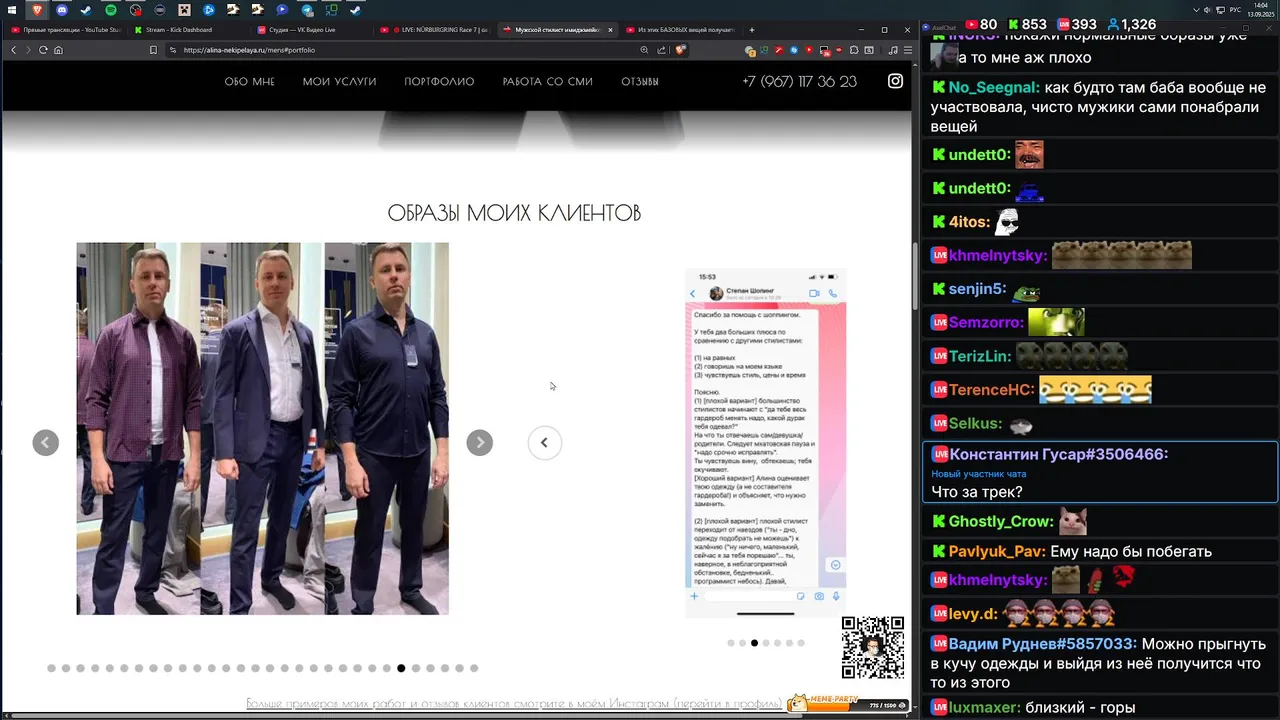Open РАБОТА СО СМИ menu item
This screenshot has width=1280, height=720.
tap(548, 82)
